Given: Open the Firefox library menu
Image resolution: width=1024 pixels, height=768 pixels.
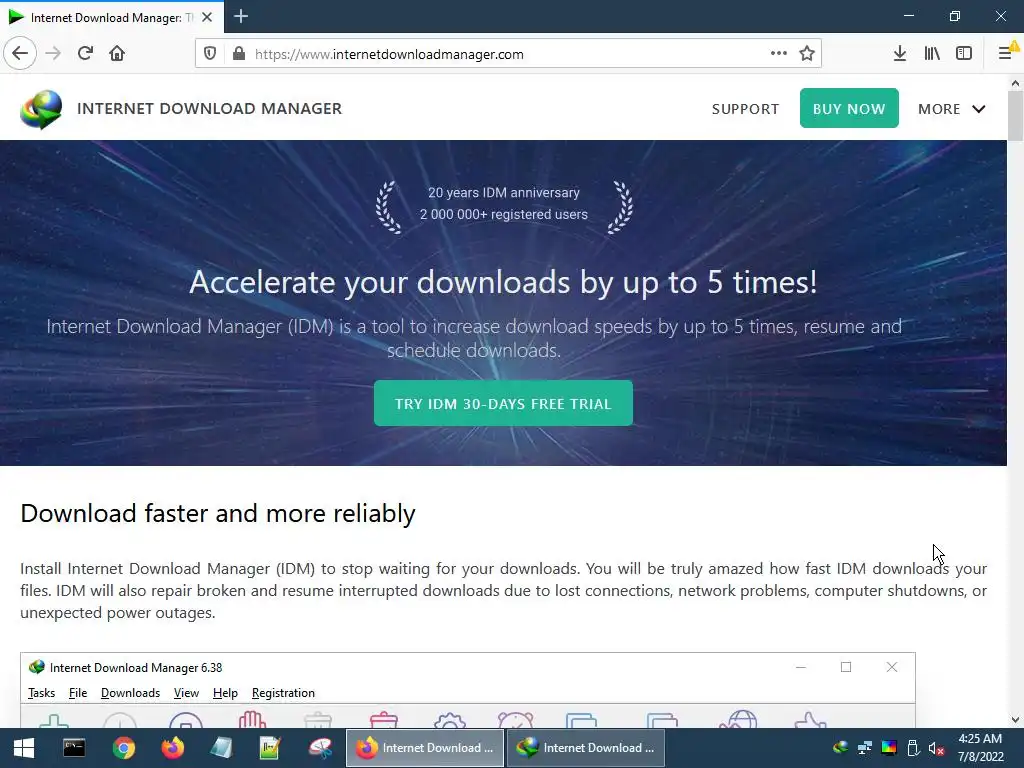Looking at the screenshot, I should pos(932,54).
